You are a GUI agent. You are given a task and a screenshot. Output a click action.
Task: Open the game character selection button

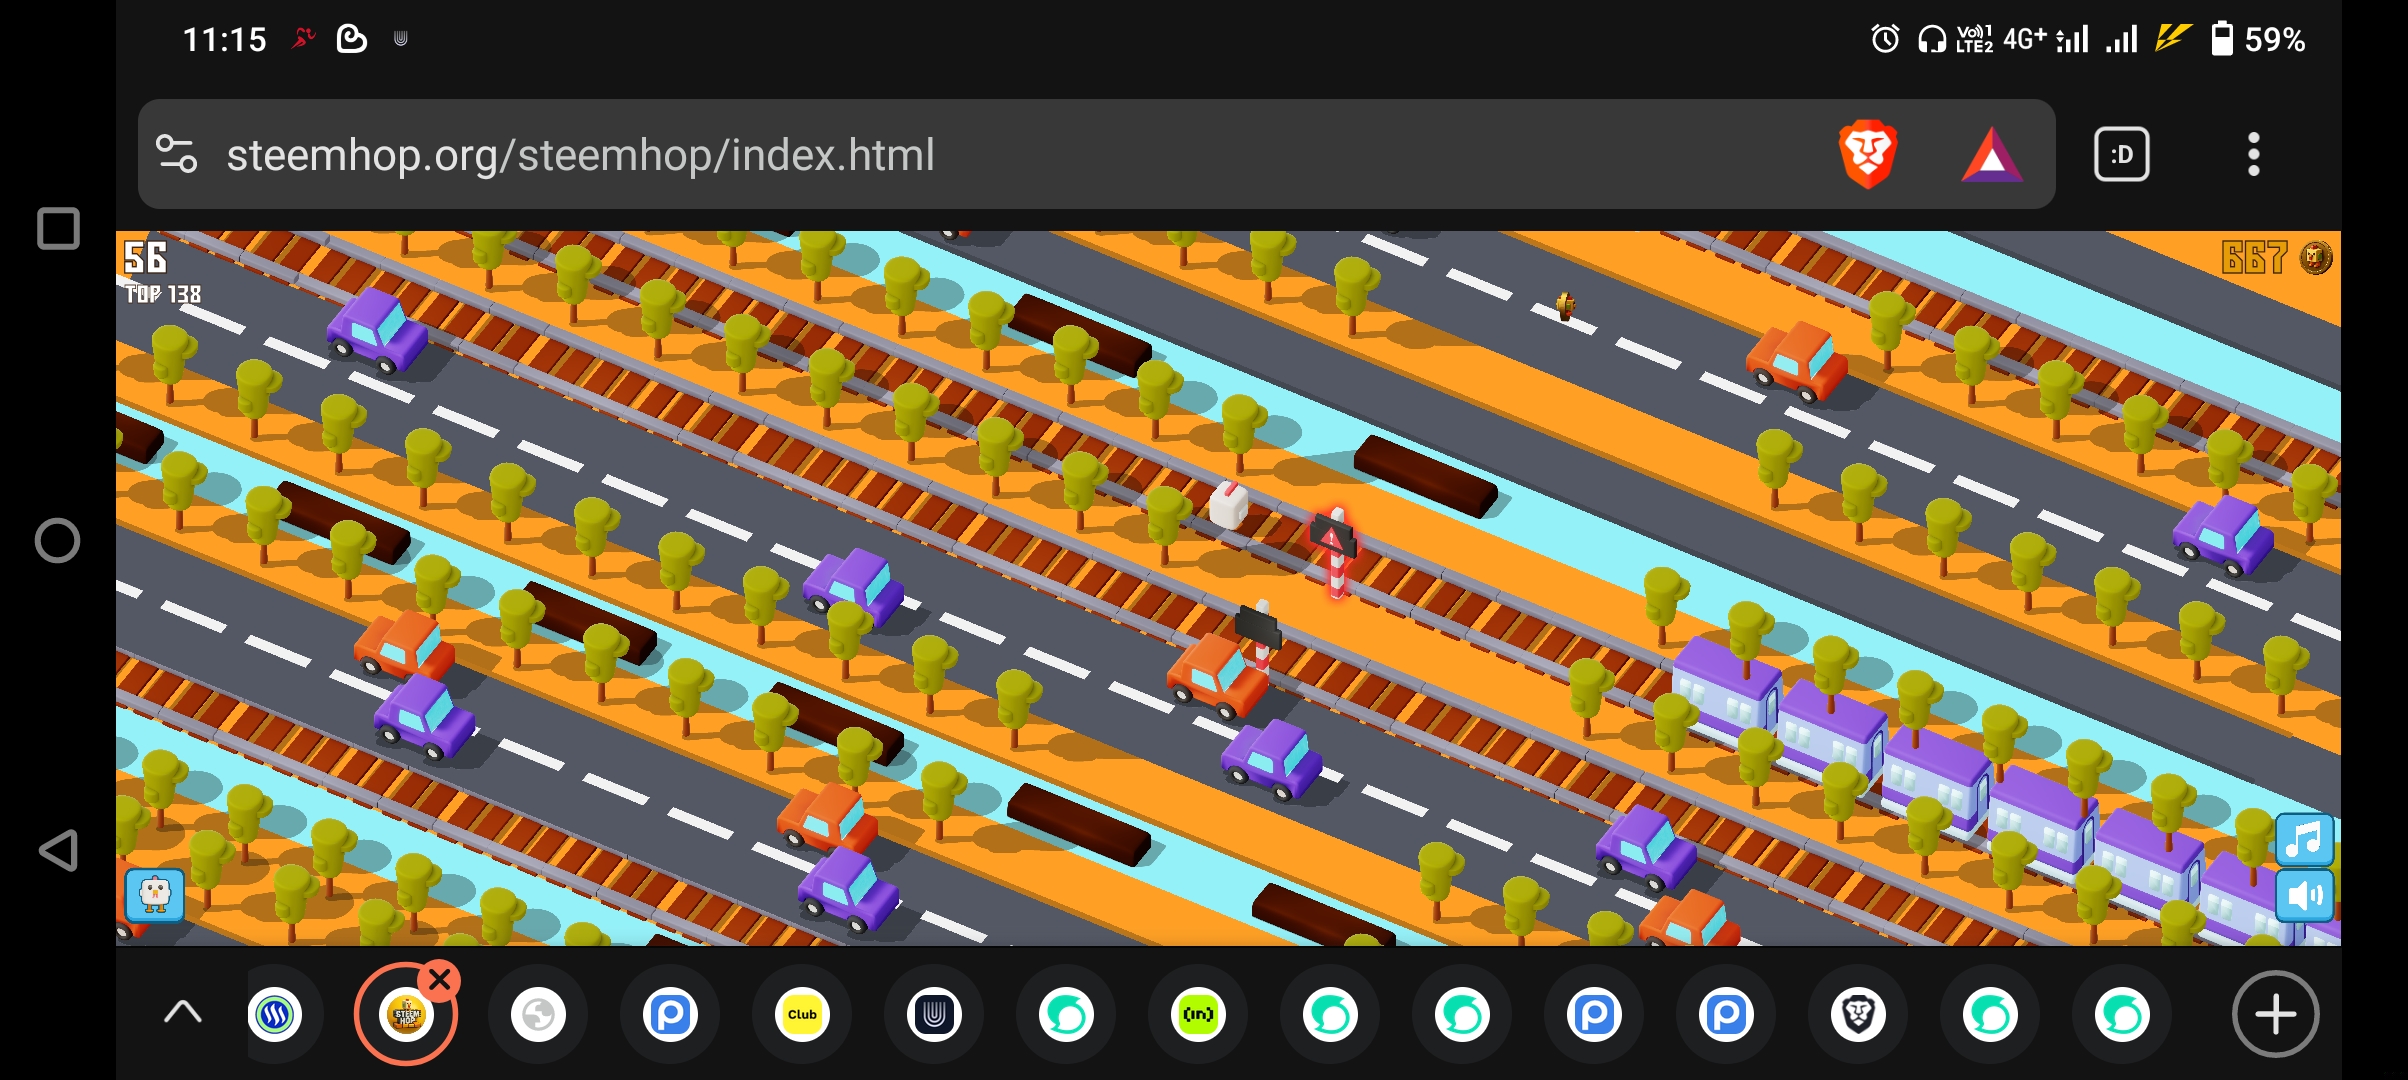154,894
